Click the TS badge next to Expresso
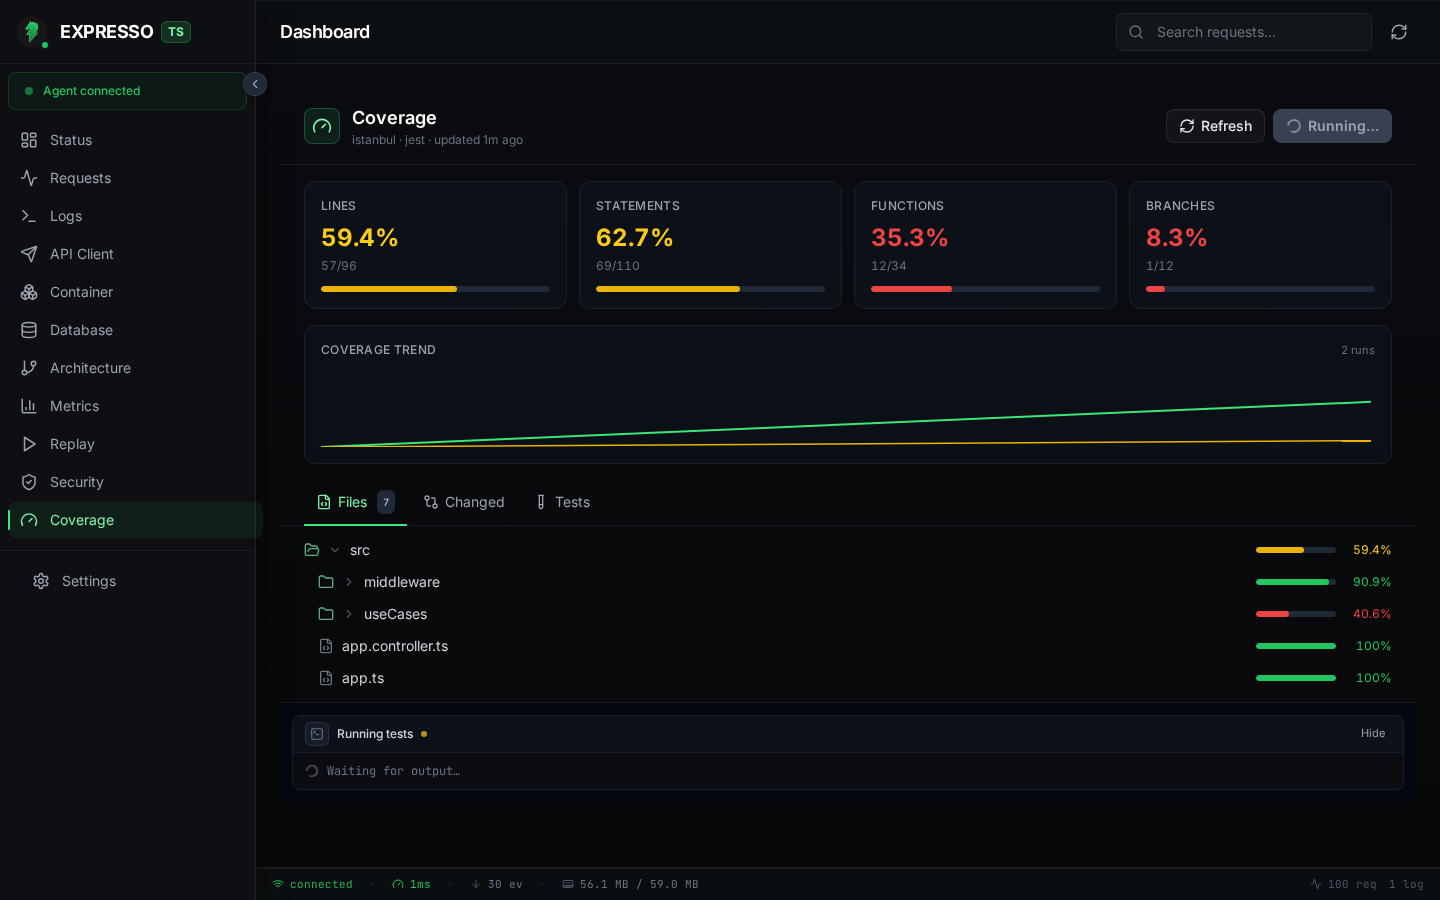Screen dimensions: 1440x900 click(x=176, y=32)
